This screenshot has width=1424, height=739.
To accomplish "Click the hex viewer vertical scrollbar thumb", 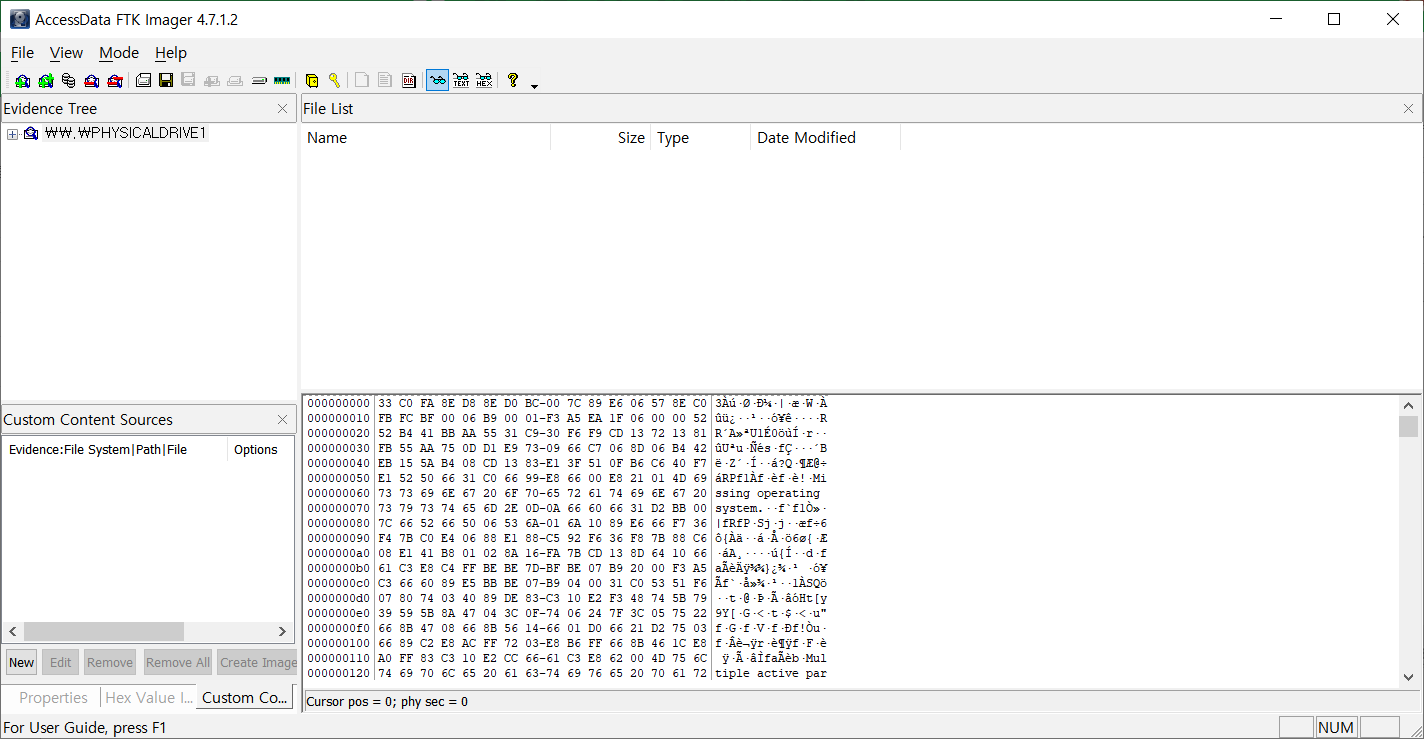I will point(1408,427).
